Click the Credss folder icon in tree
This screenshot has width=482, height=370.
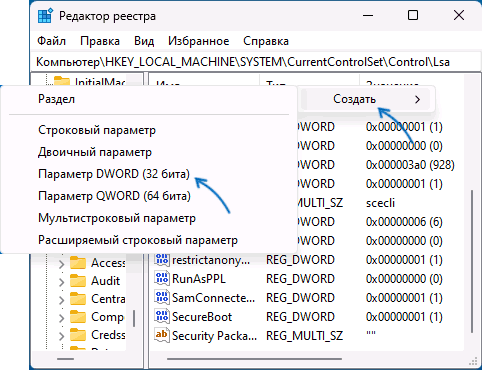78,335
